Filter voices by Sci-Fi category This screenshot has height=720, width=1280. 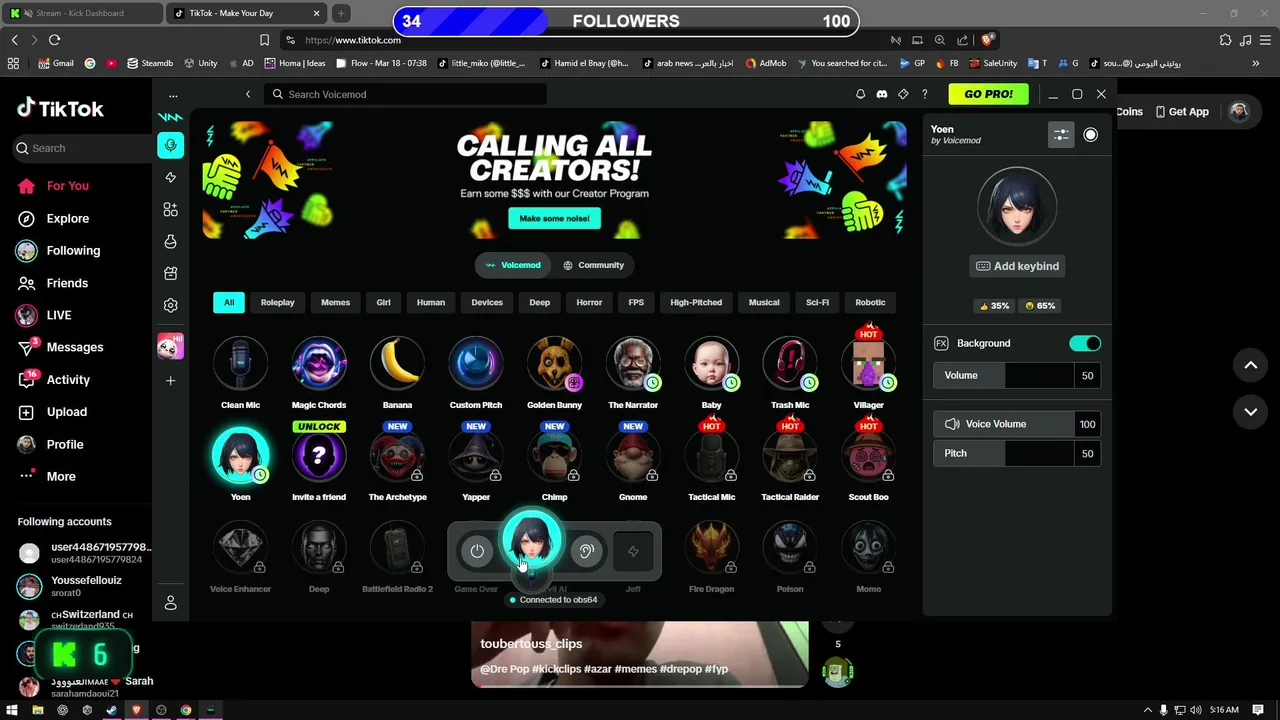[817, 302]
